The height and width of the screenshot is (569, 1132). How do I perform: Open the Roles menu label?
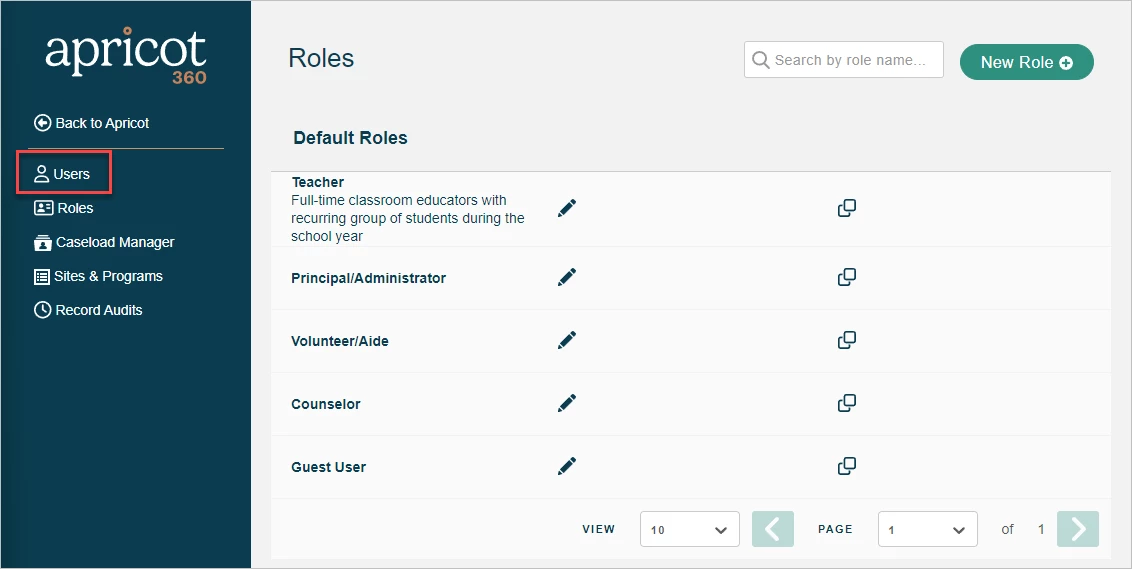[x=75, y=208]
